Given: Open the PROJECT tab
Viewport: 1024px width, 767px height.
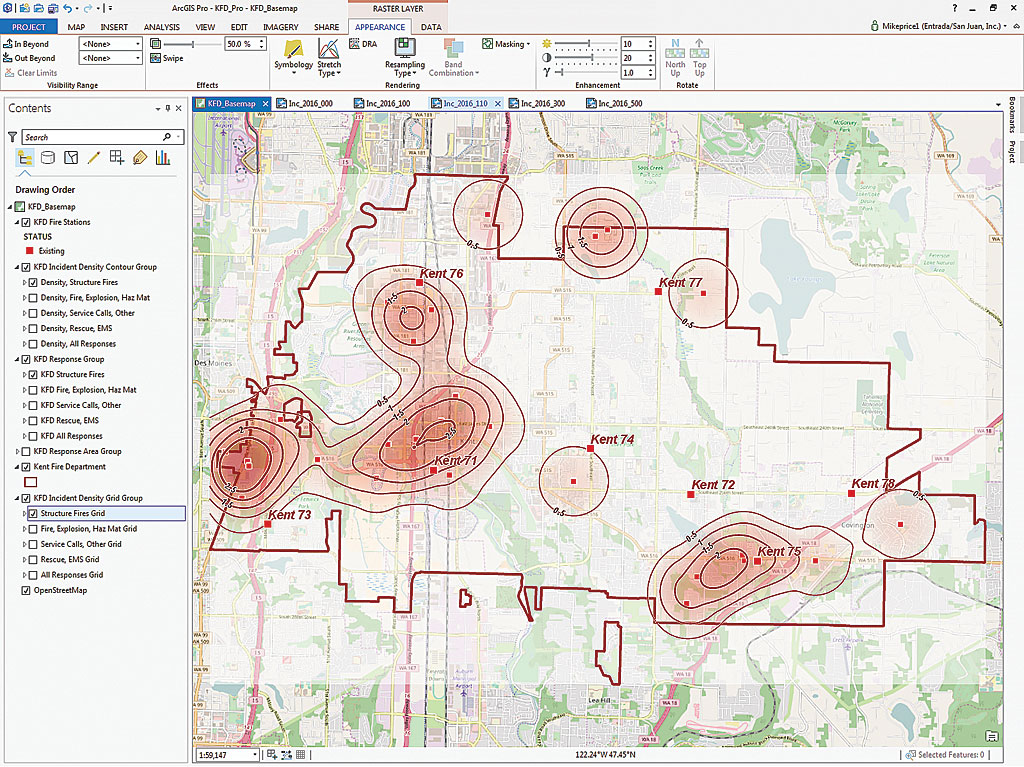Looking at the screenshot, I should (29, 27).
